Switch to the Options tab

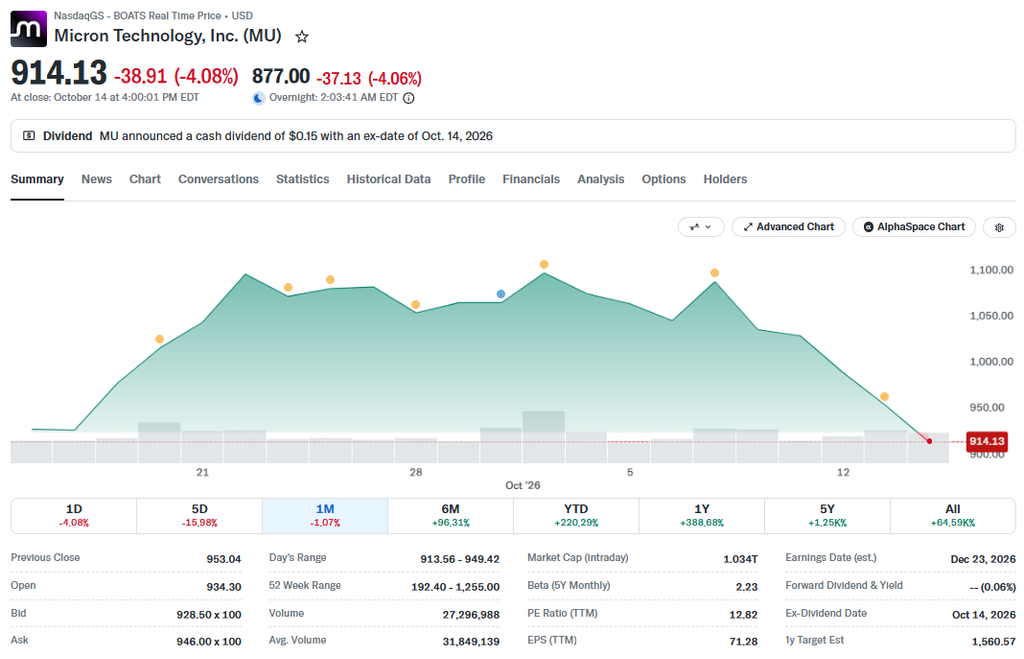[664, 179]
